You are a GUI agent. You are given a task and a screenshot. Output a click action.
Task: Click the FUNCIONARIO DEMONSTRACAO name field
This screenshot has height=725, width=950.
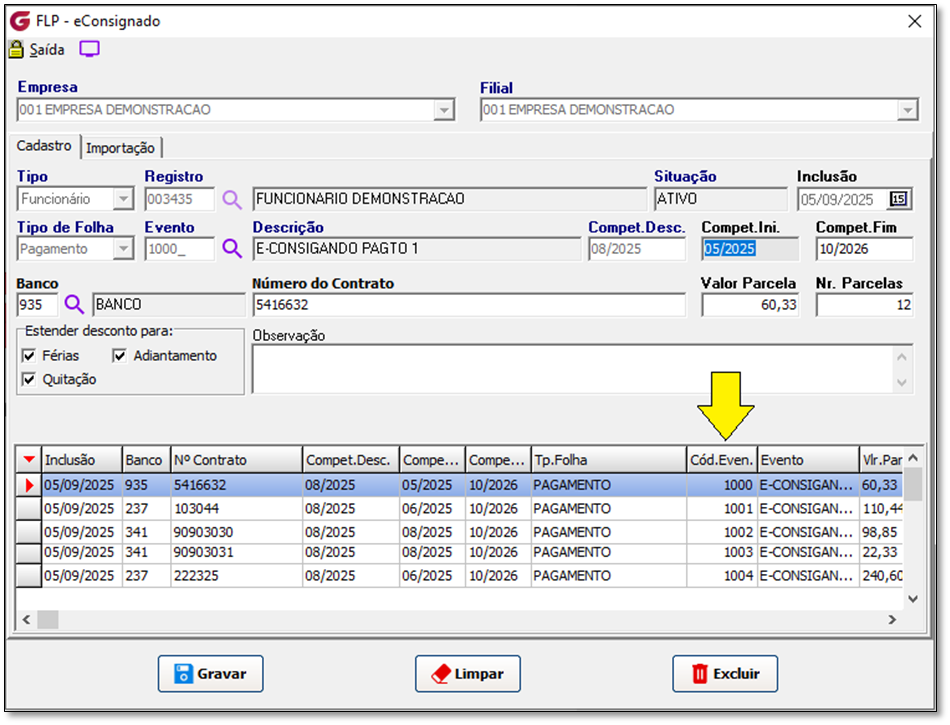(x=450, y=199)
